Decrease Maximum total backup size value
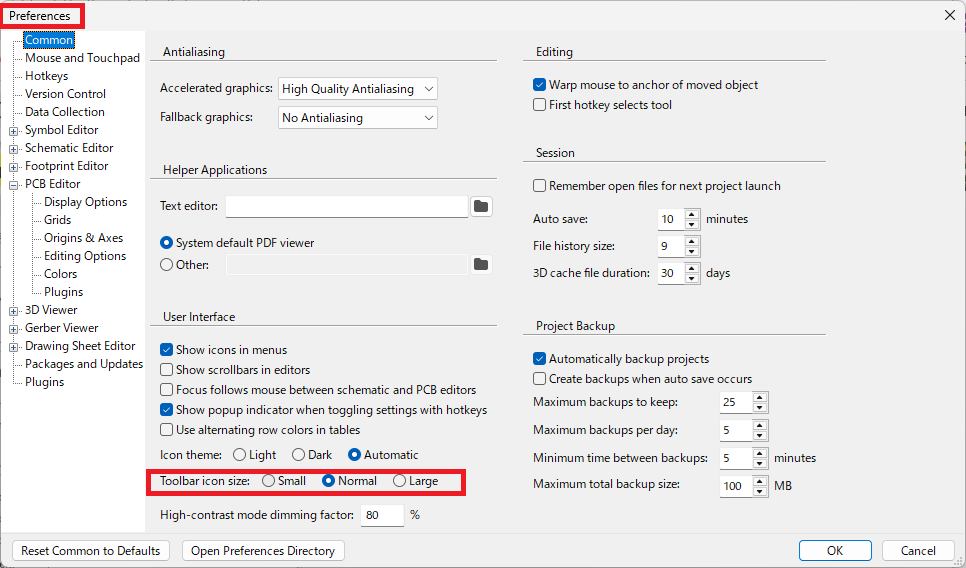The width and height of the screenshot is (966, 568). click(760, 491)
